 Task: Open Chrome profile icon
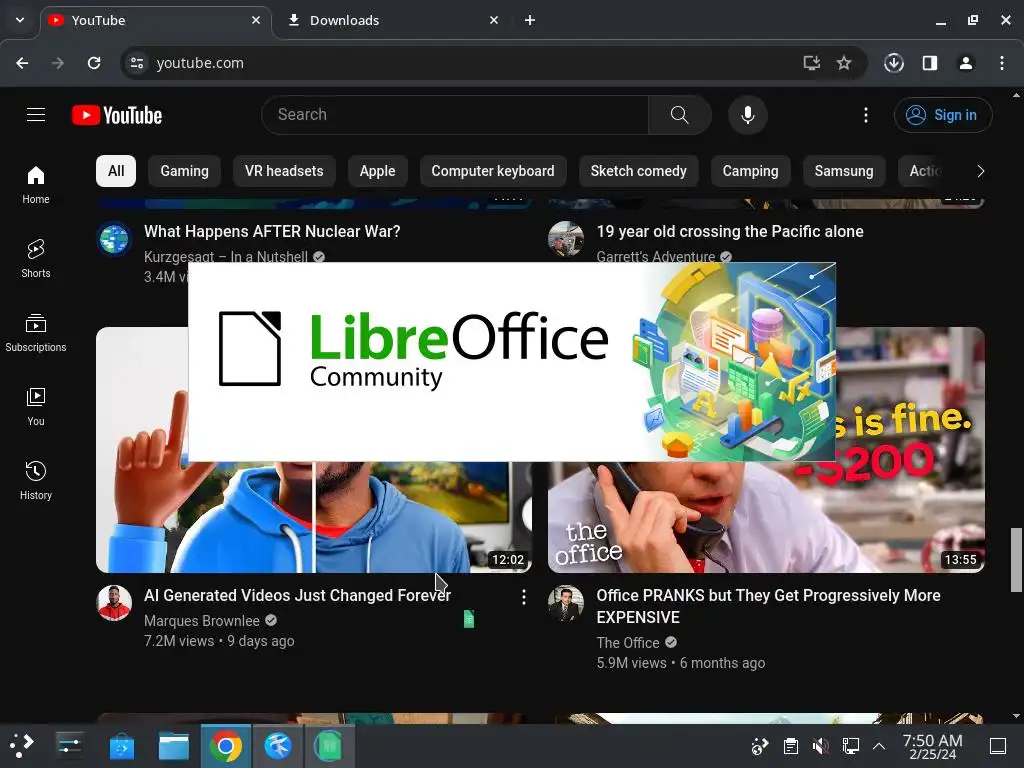coord(966,63)
